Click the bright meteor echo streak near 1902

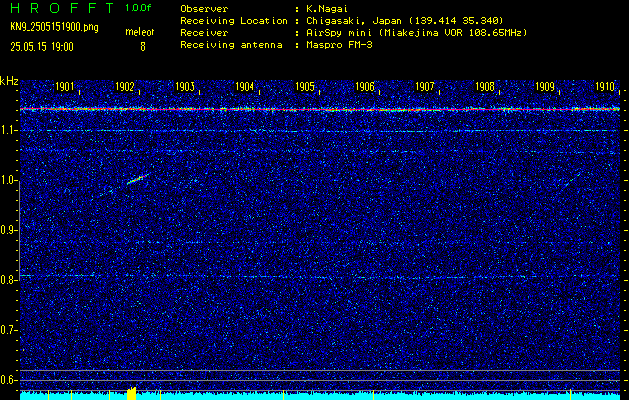[138, 179]
